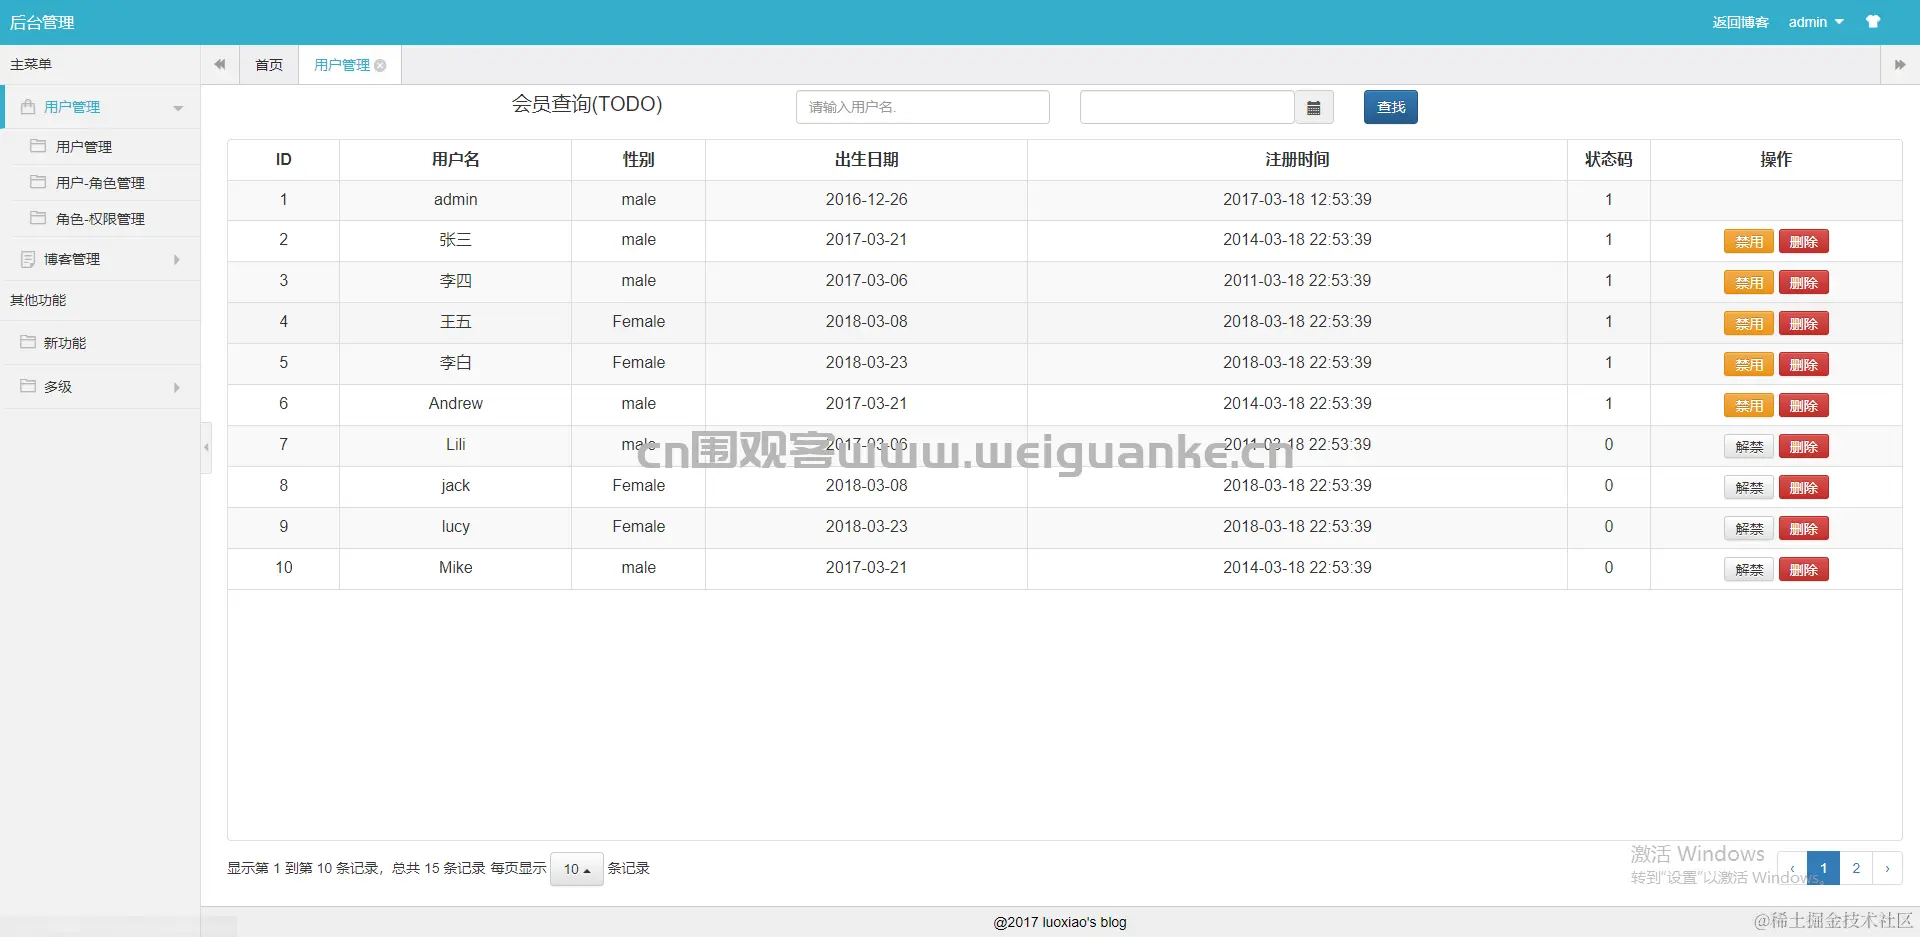
Task: Click the 查找 search button
Action: pos(1391,107)
